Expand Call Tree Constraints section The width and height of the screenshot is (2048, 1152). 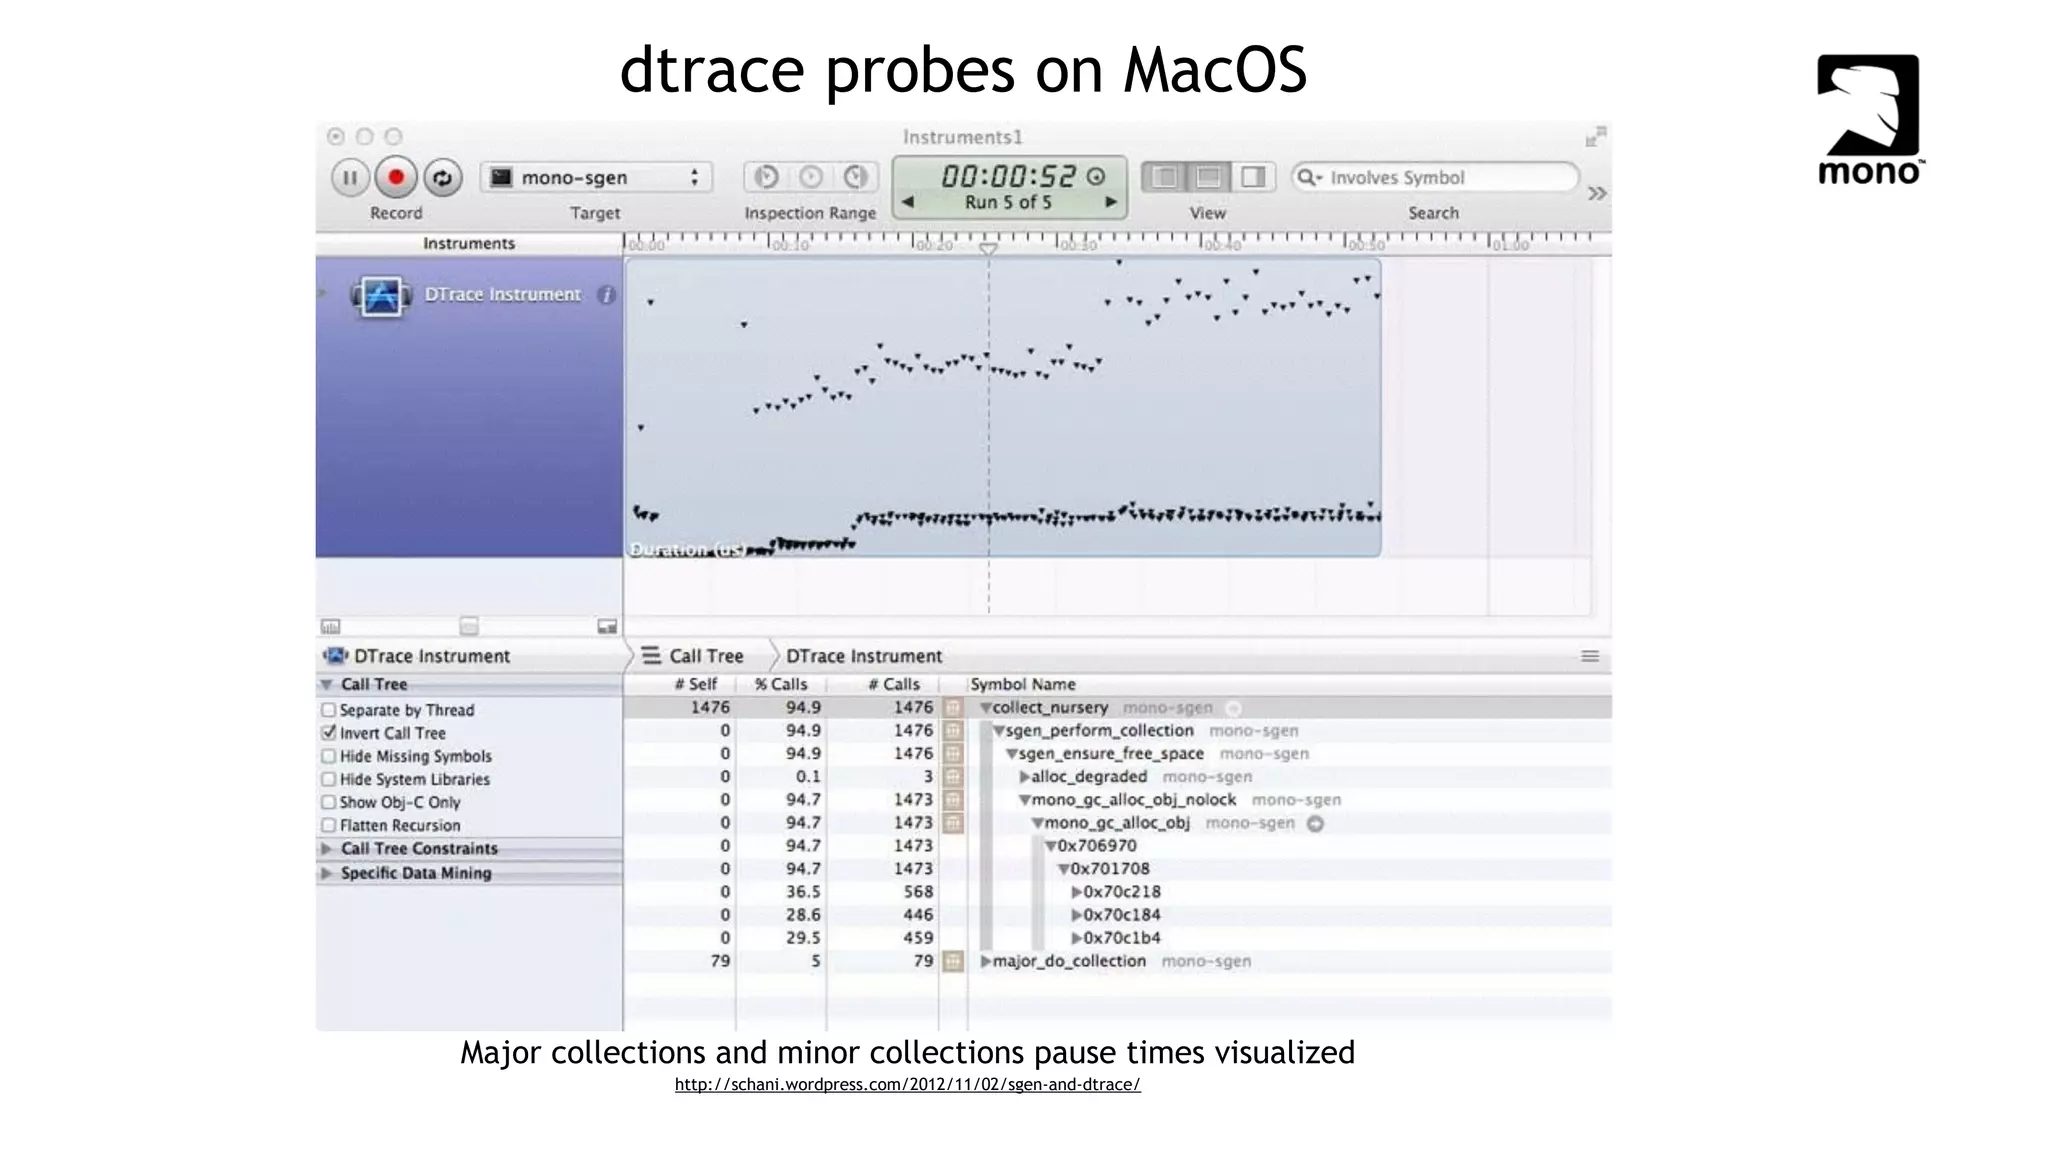click(326, 849)
